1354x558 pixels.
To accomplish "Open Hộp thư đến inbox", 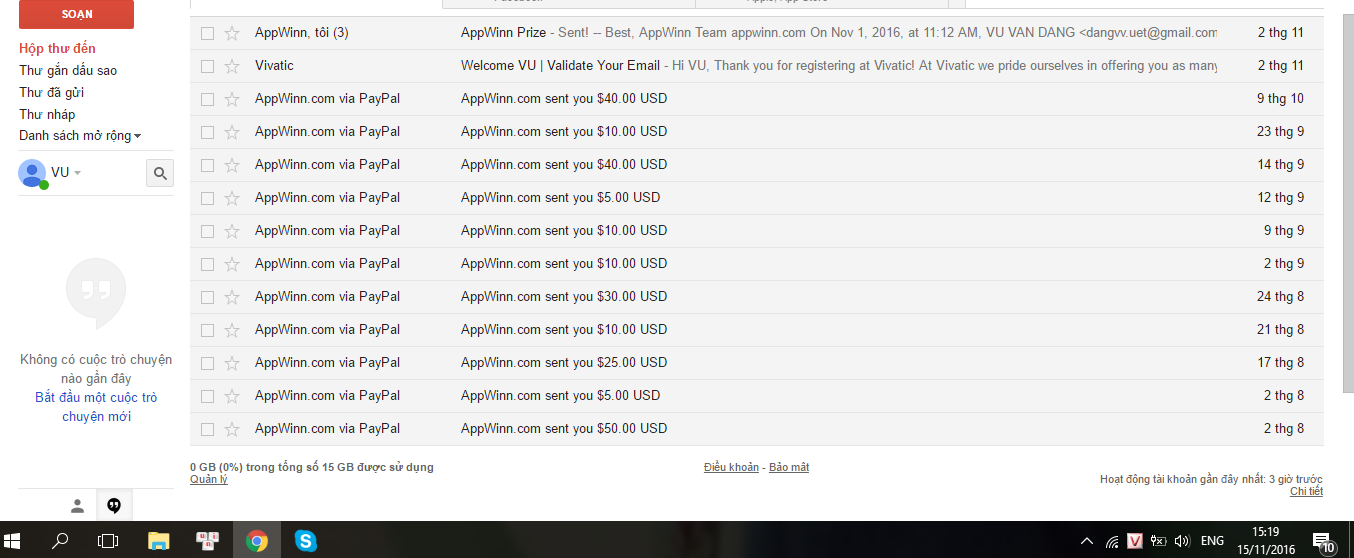I will tap(57, 48).
